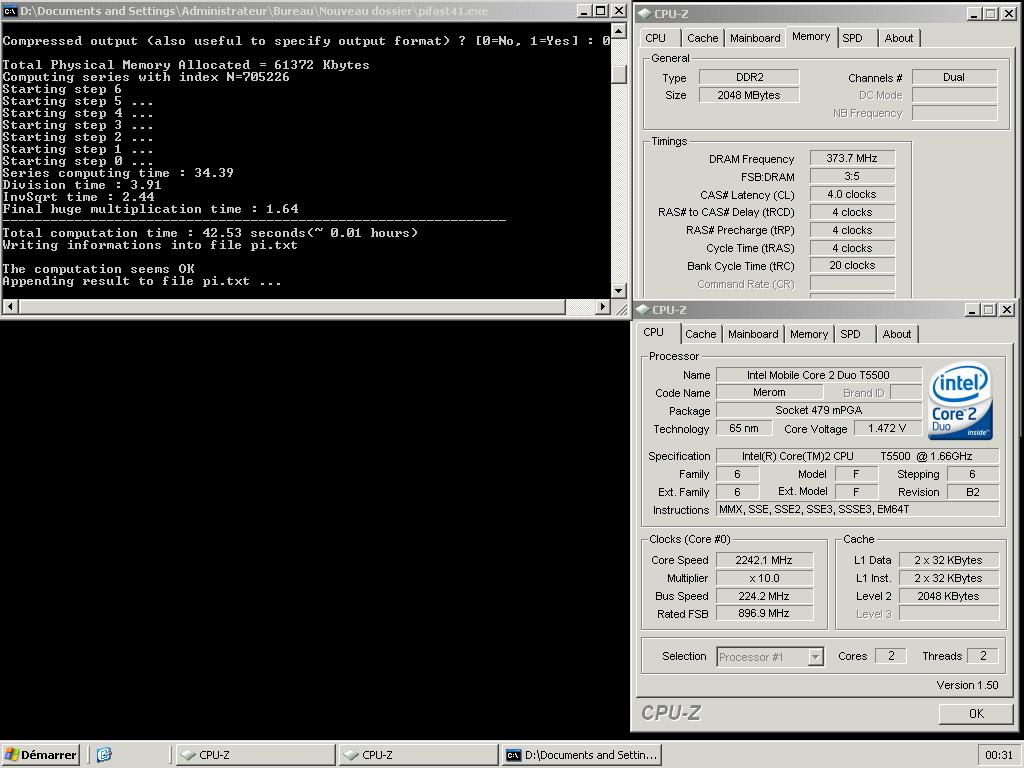Click the Package value Socket 479 mPGA
Image resolution: width=1024 pixels, height=768 pixels.
coord(818,410)
